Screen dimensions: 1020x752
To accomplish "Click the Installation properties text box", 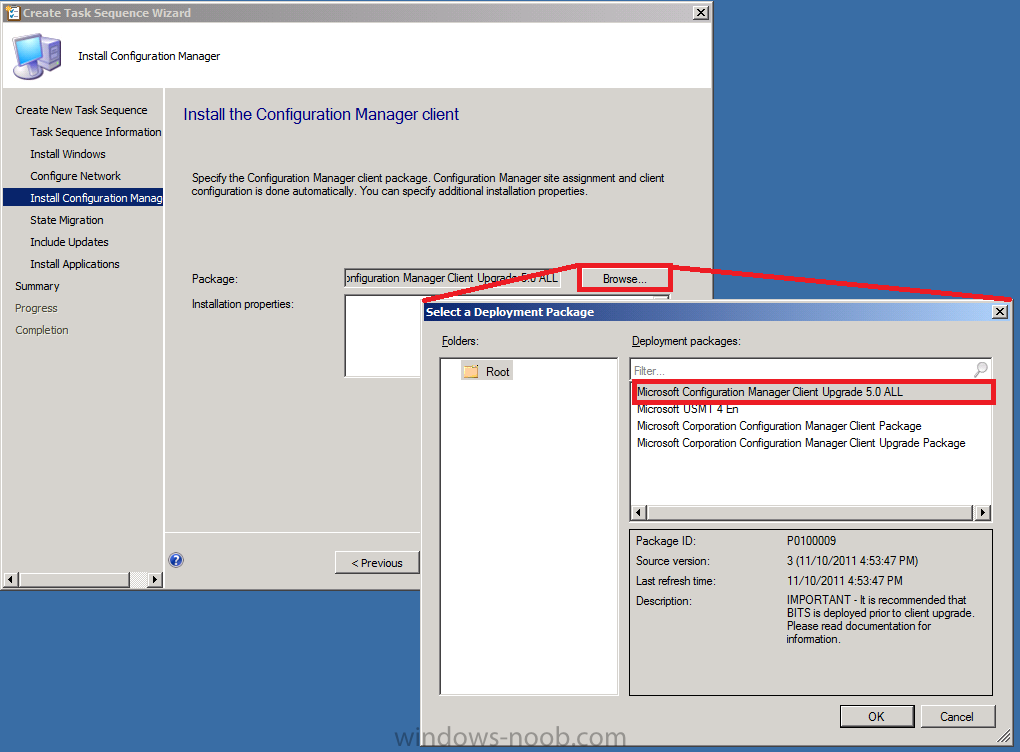I will (x=382, y=336).
